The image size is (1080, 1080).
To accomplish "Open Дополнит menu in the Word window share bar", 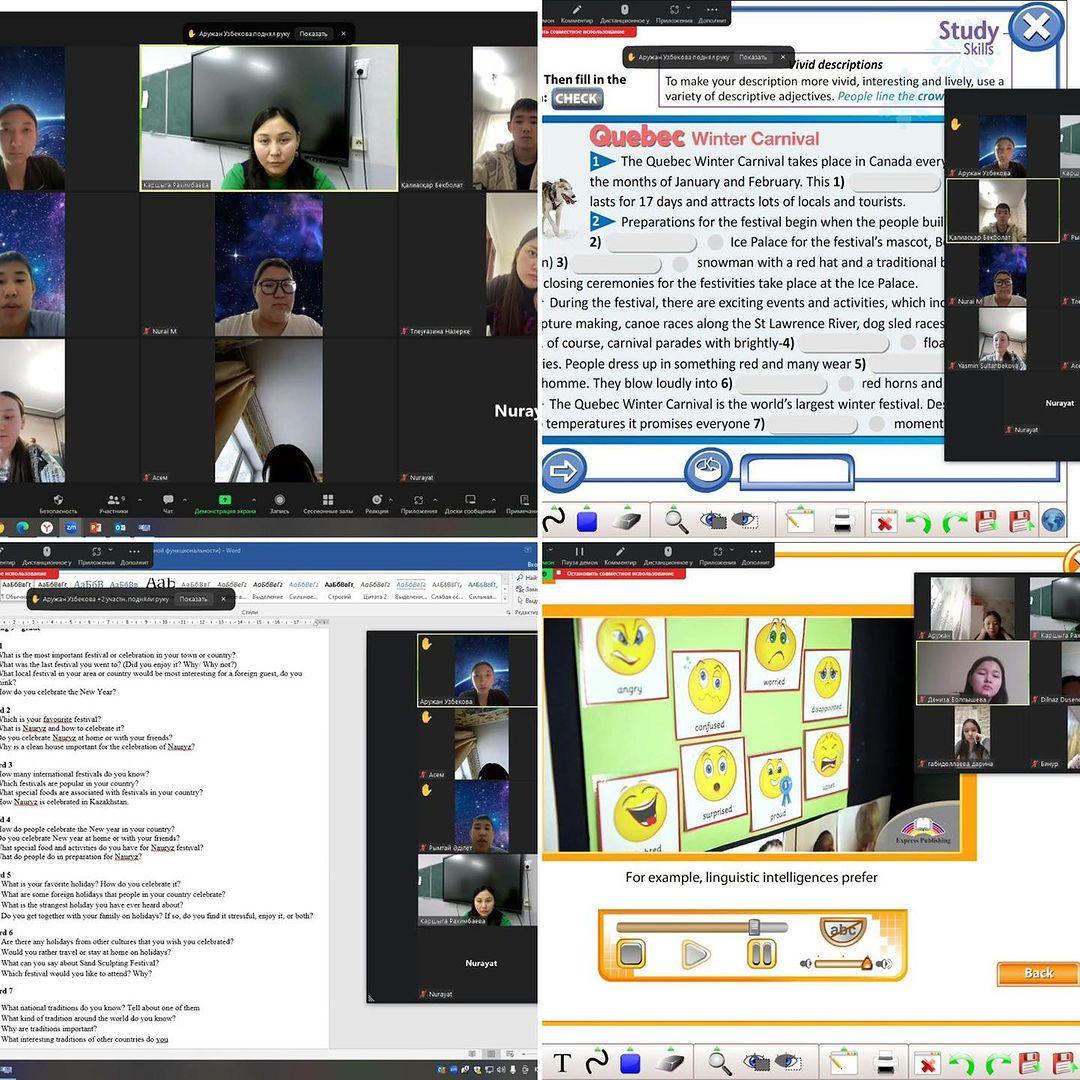I will [x=134, y=556].
